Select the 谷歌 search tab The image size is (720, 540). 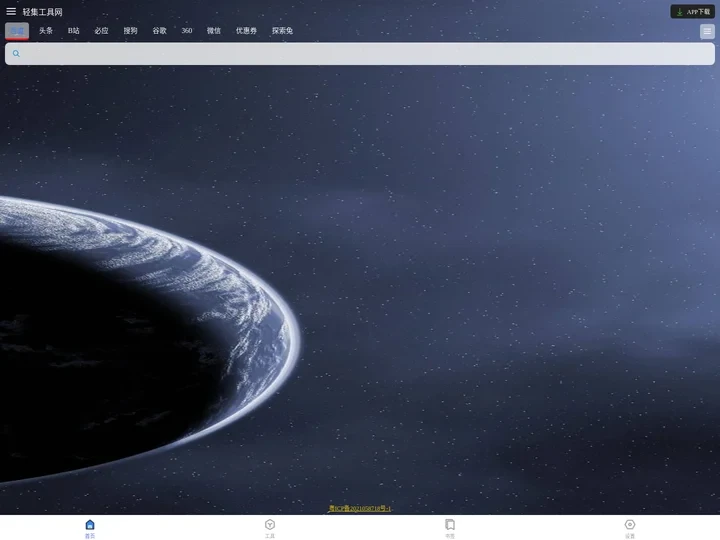159,31
